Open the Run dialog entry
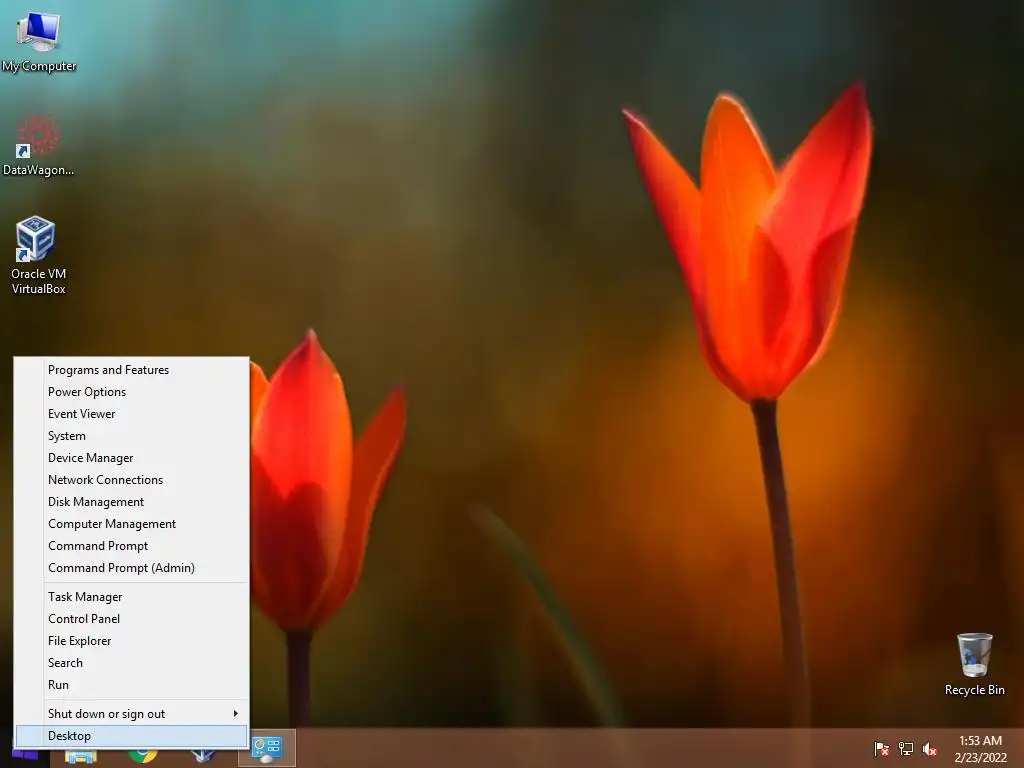 131,685
